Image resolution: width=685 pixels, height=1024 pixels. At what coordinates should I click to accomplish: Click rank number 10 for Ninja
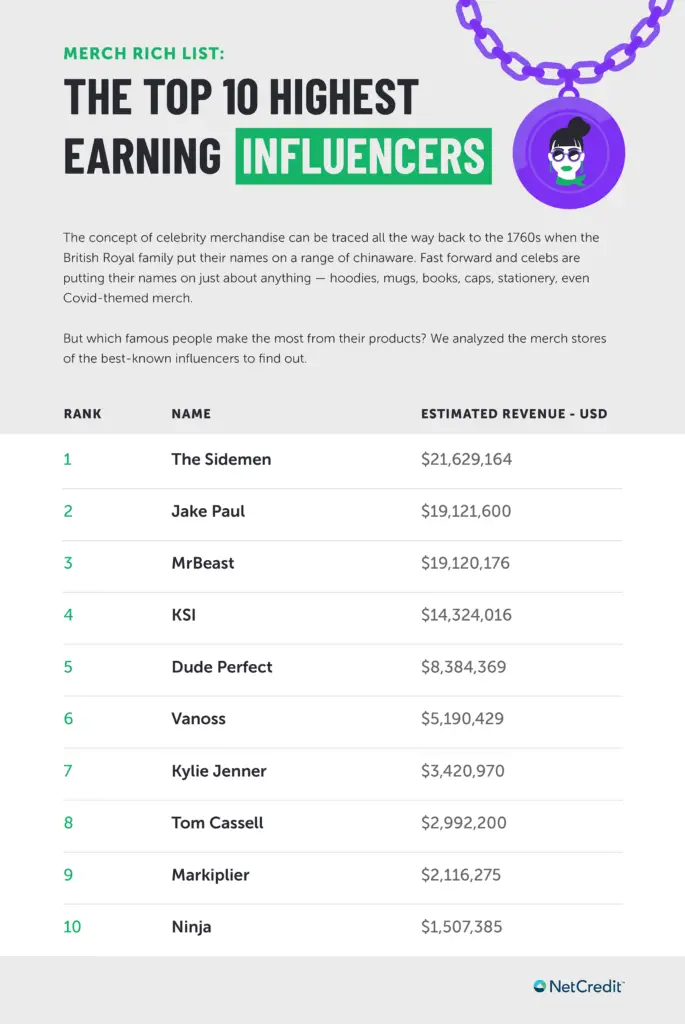(x=72, y=927)
